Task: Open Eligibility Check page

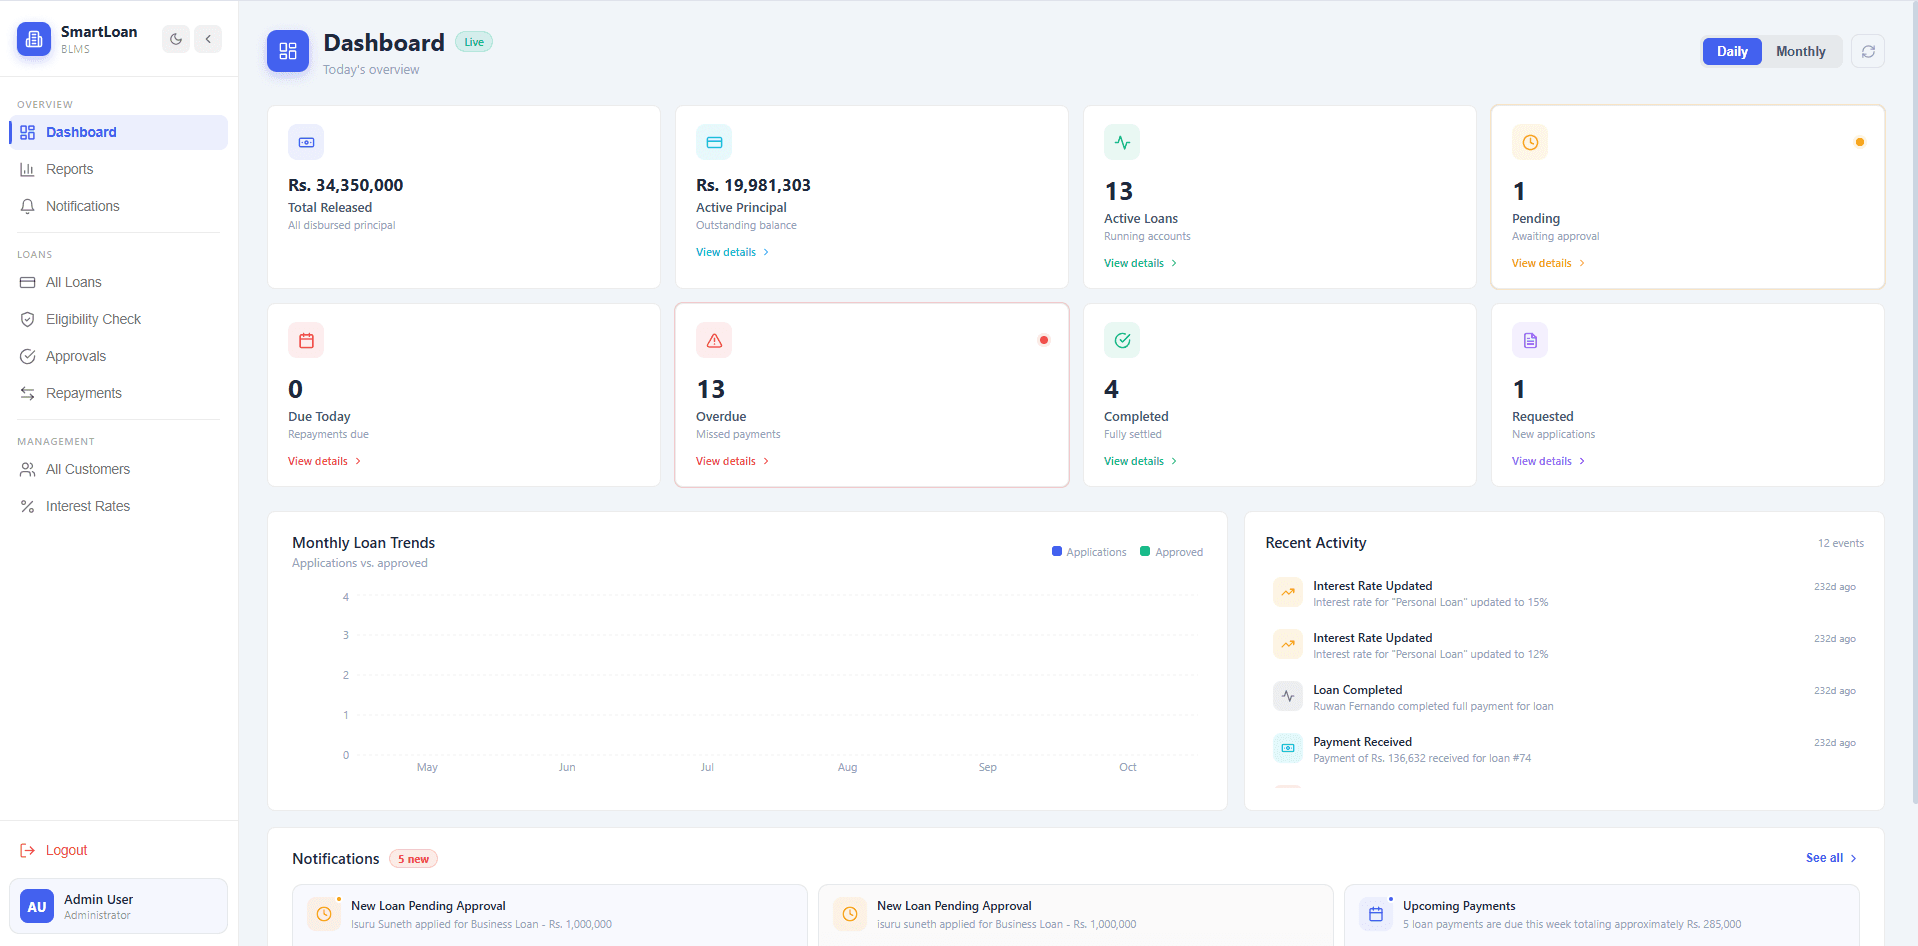Action: pyautogui.click(x=118, y=319)
